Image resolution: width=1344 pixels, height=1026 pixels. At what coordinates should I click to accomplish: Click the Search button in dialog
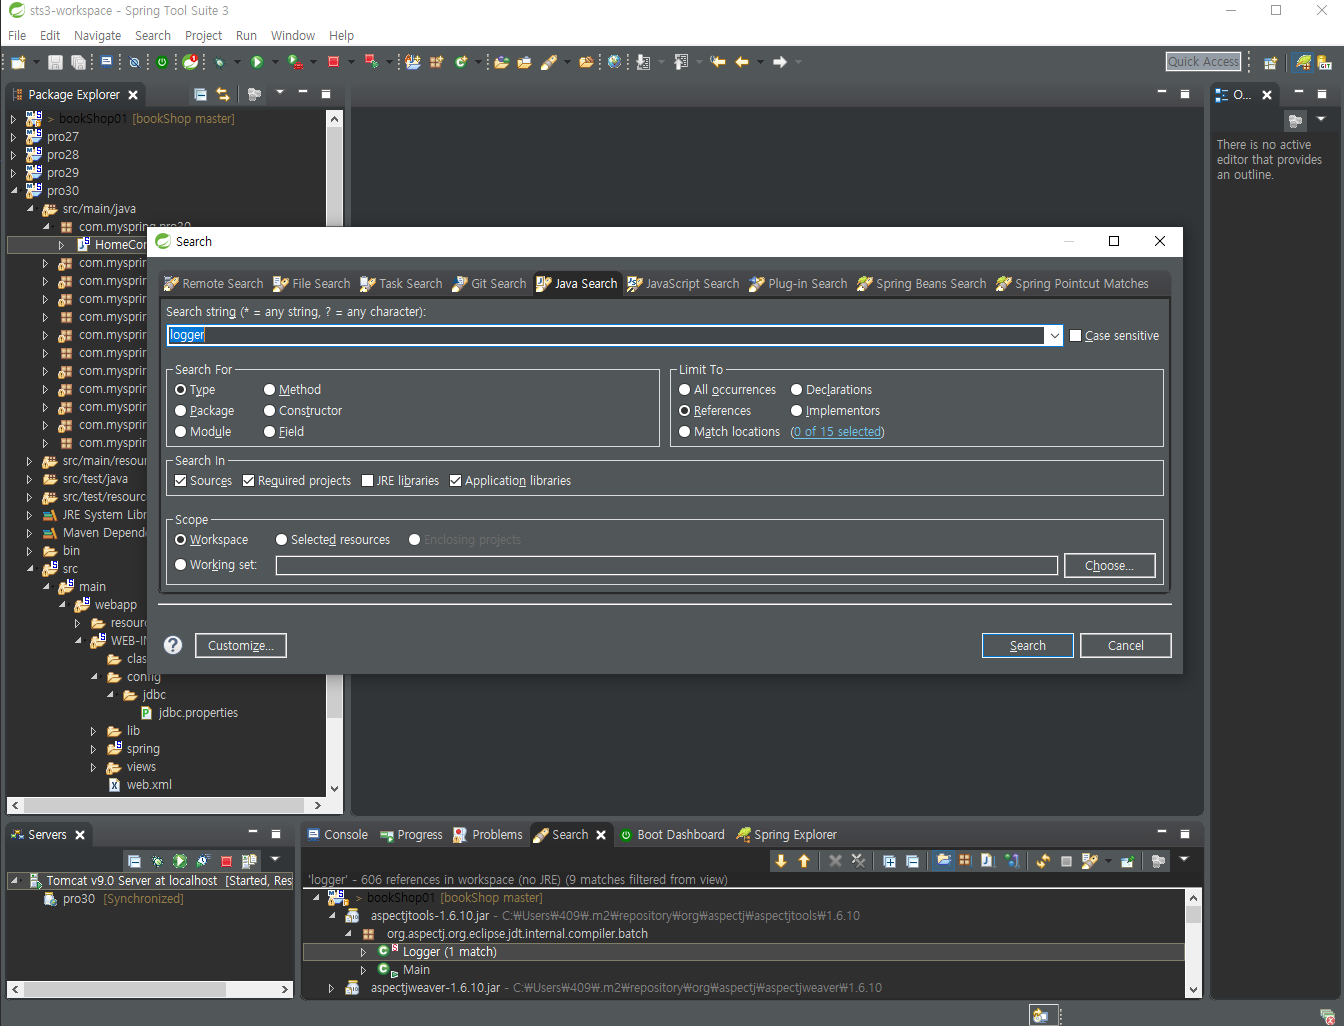[x=1027, y=646]
